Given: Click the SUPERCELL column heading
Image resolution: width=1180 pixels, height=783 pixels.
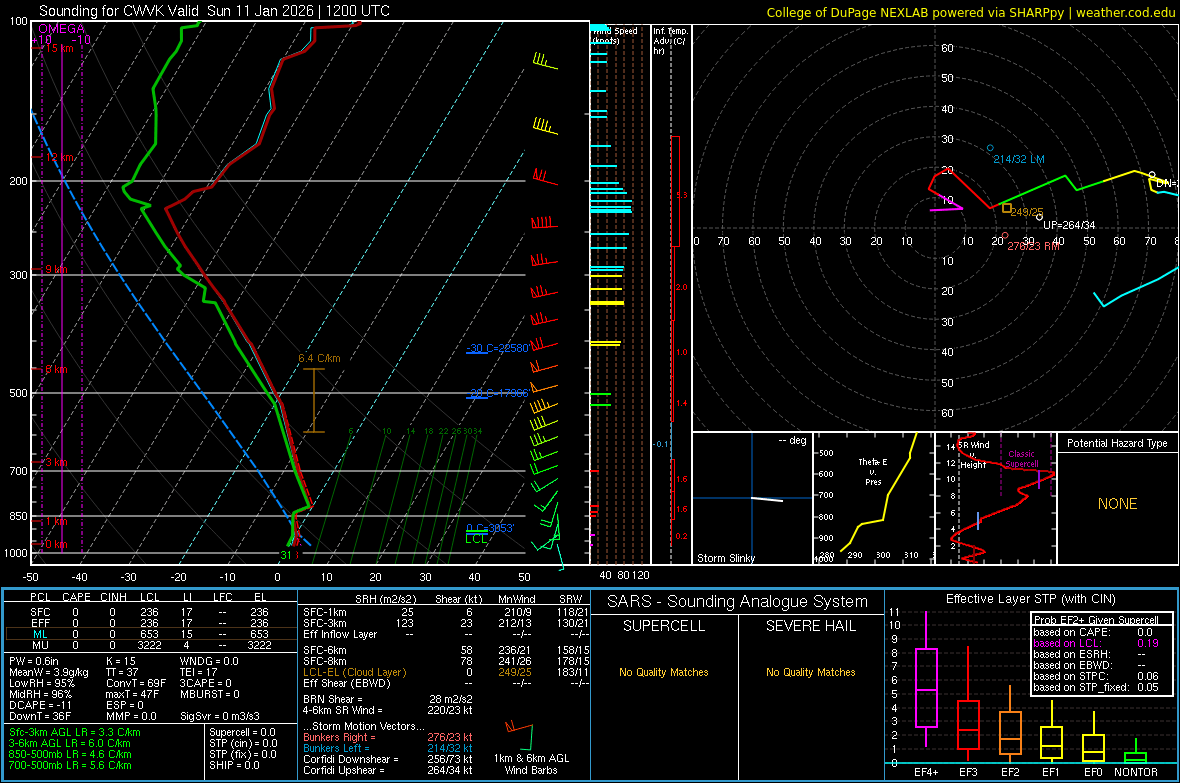Looking at the screenshot, I should point(664,626).
